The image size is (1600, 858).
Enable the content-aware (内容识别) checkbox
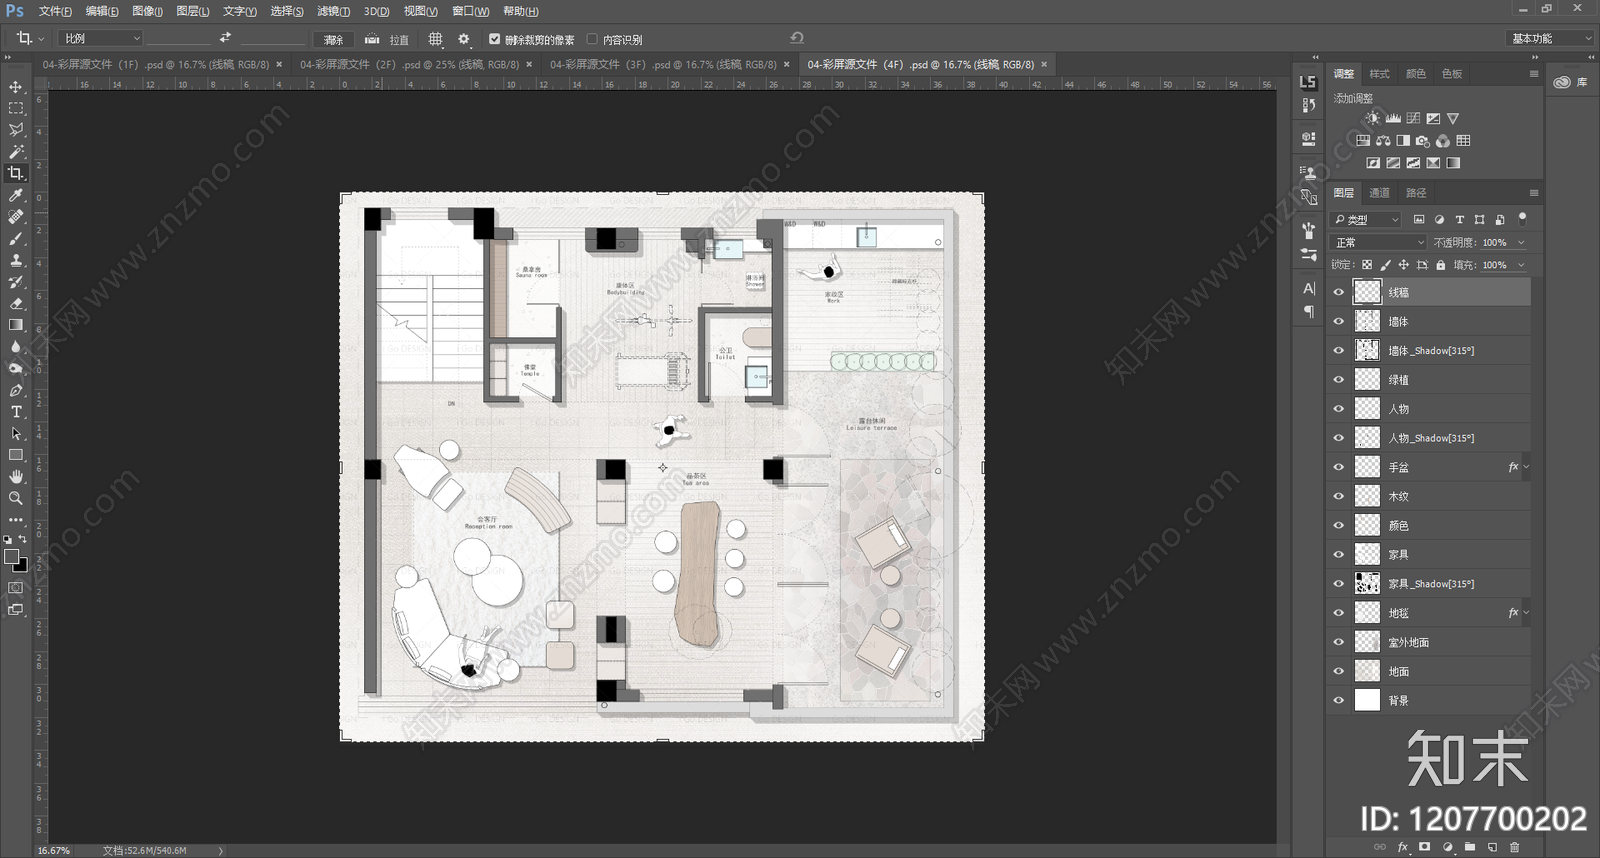click(x=592, y=39)
